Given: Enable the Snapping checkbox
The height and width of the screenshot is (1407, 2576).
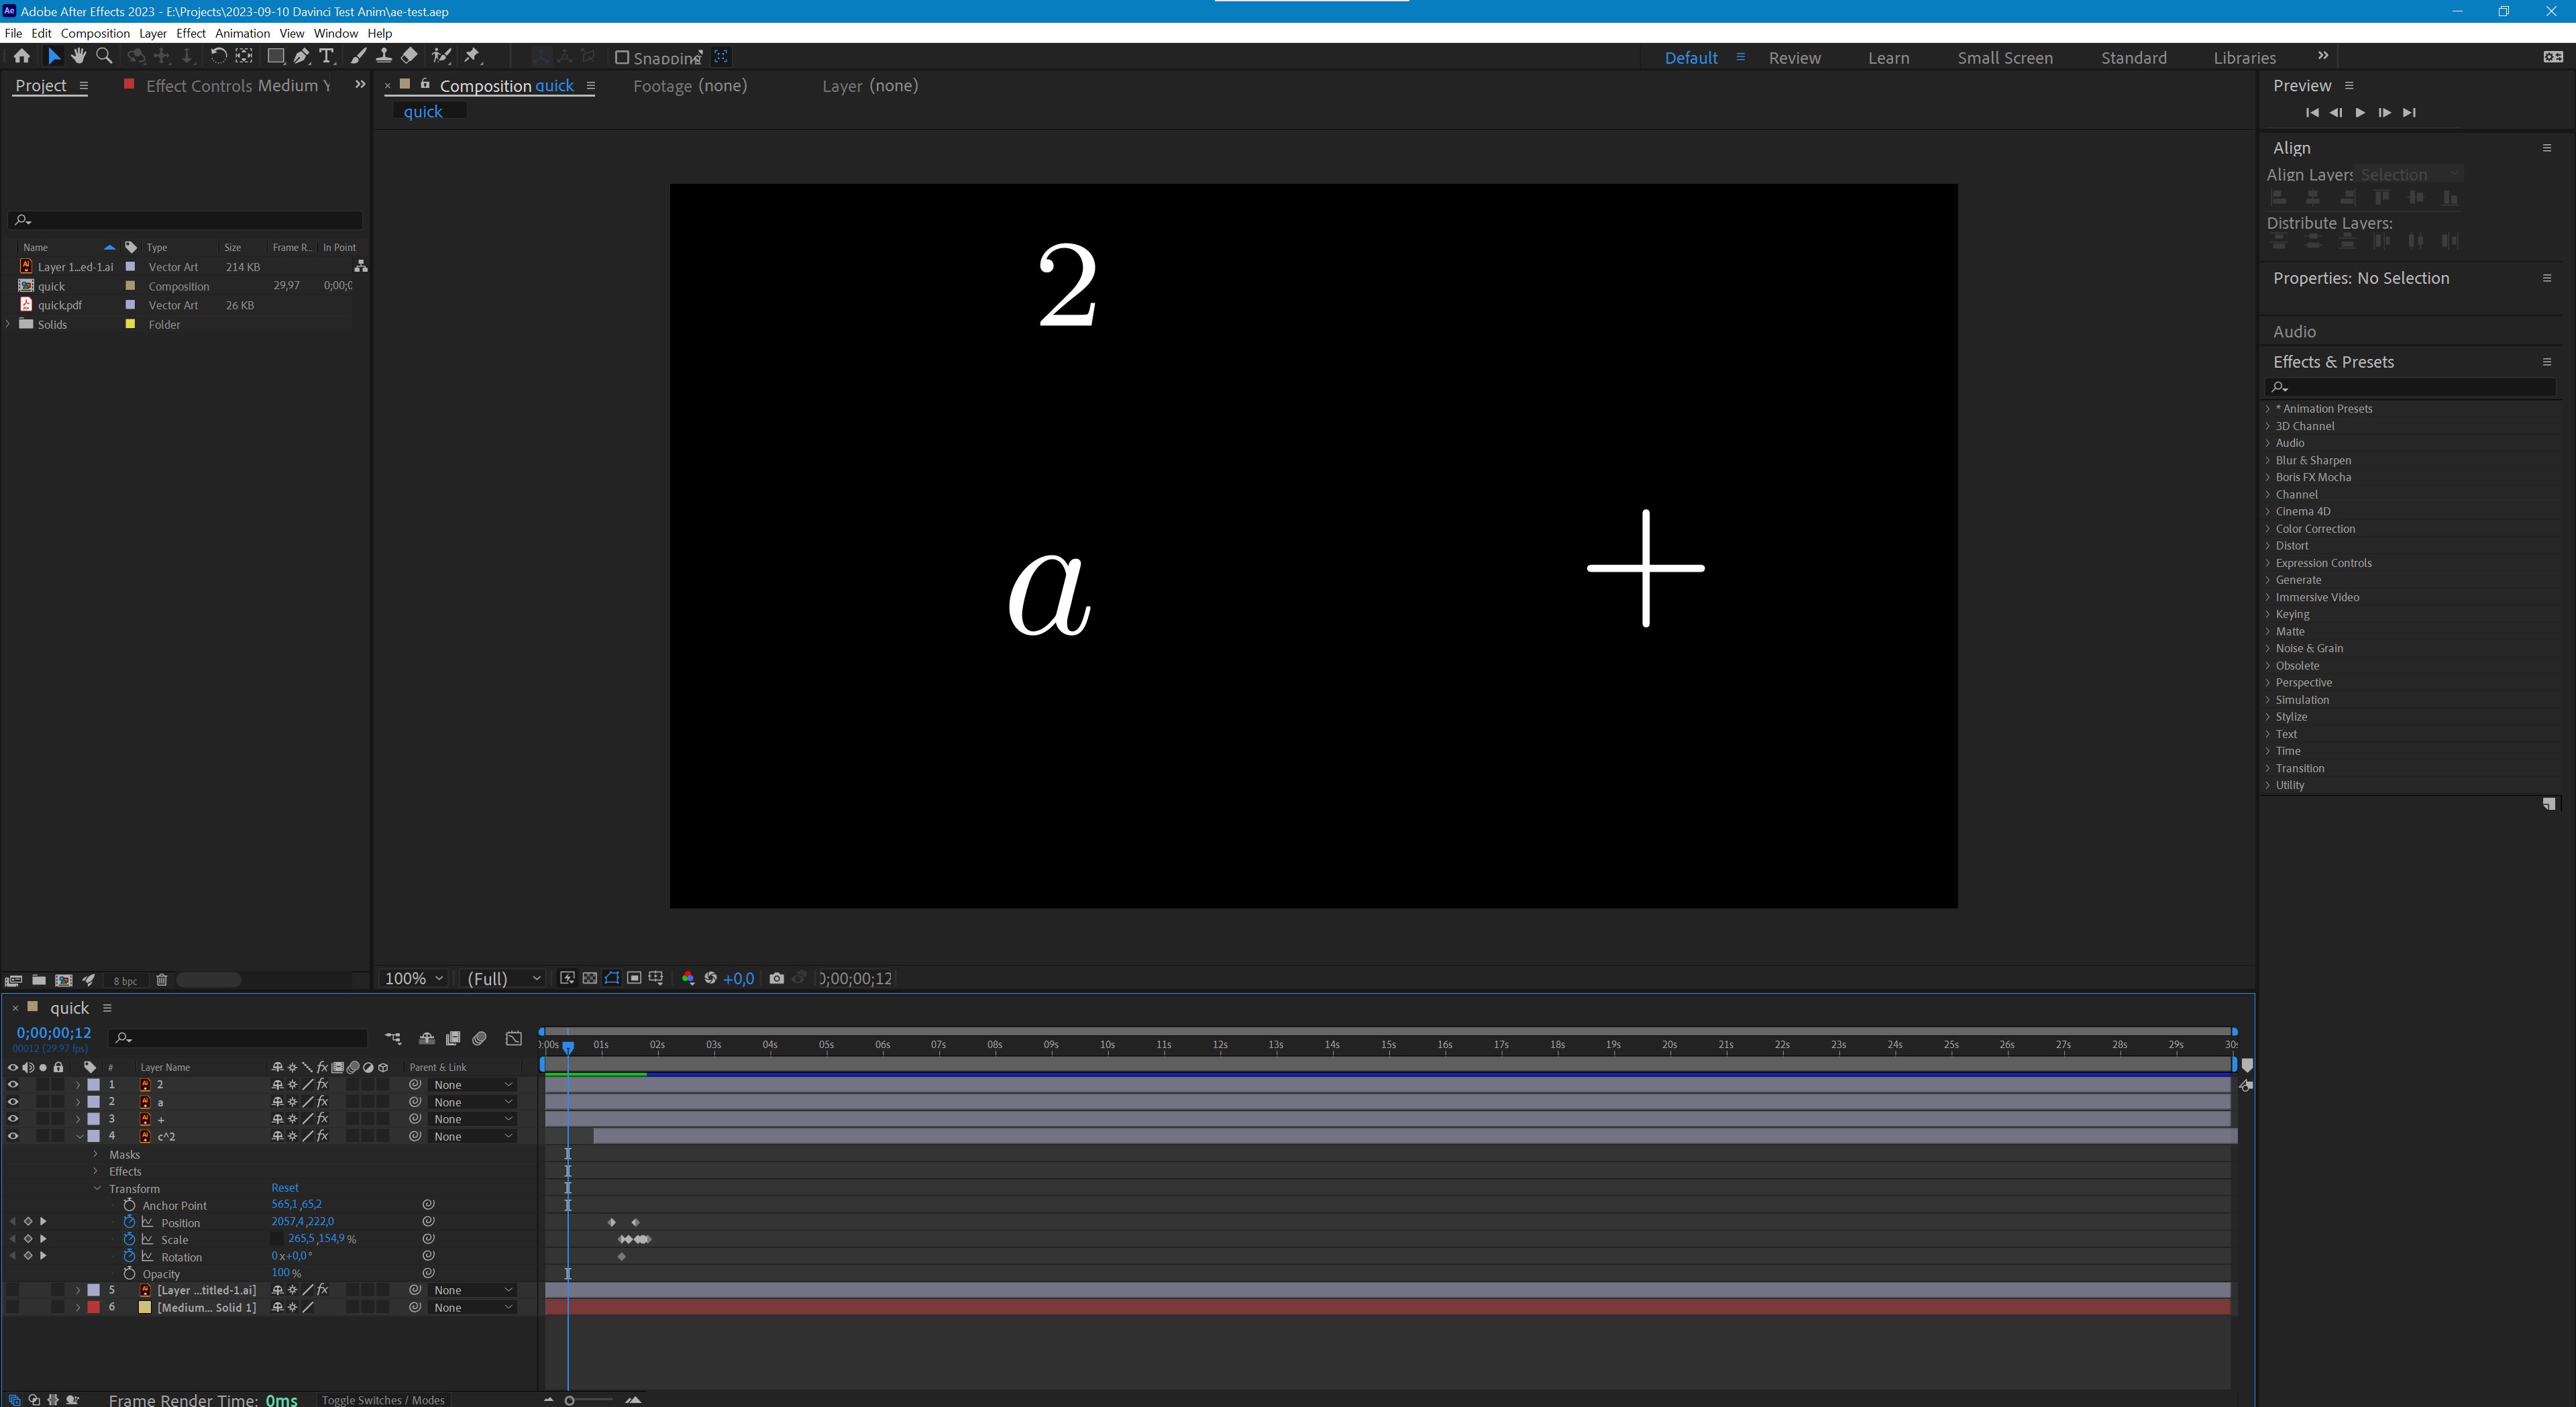Looking at the screenshot, I should [x=622, y=57].
